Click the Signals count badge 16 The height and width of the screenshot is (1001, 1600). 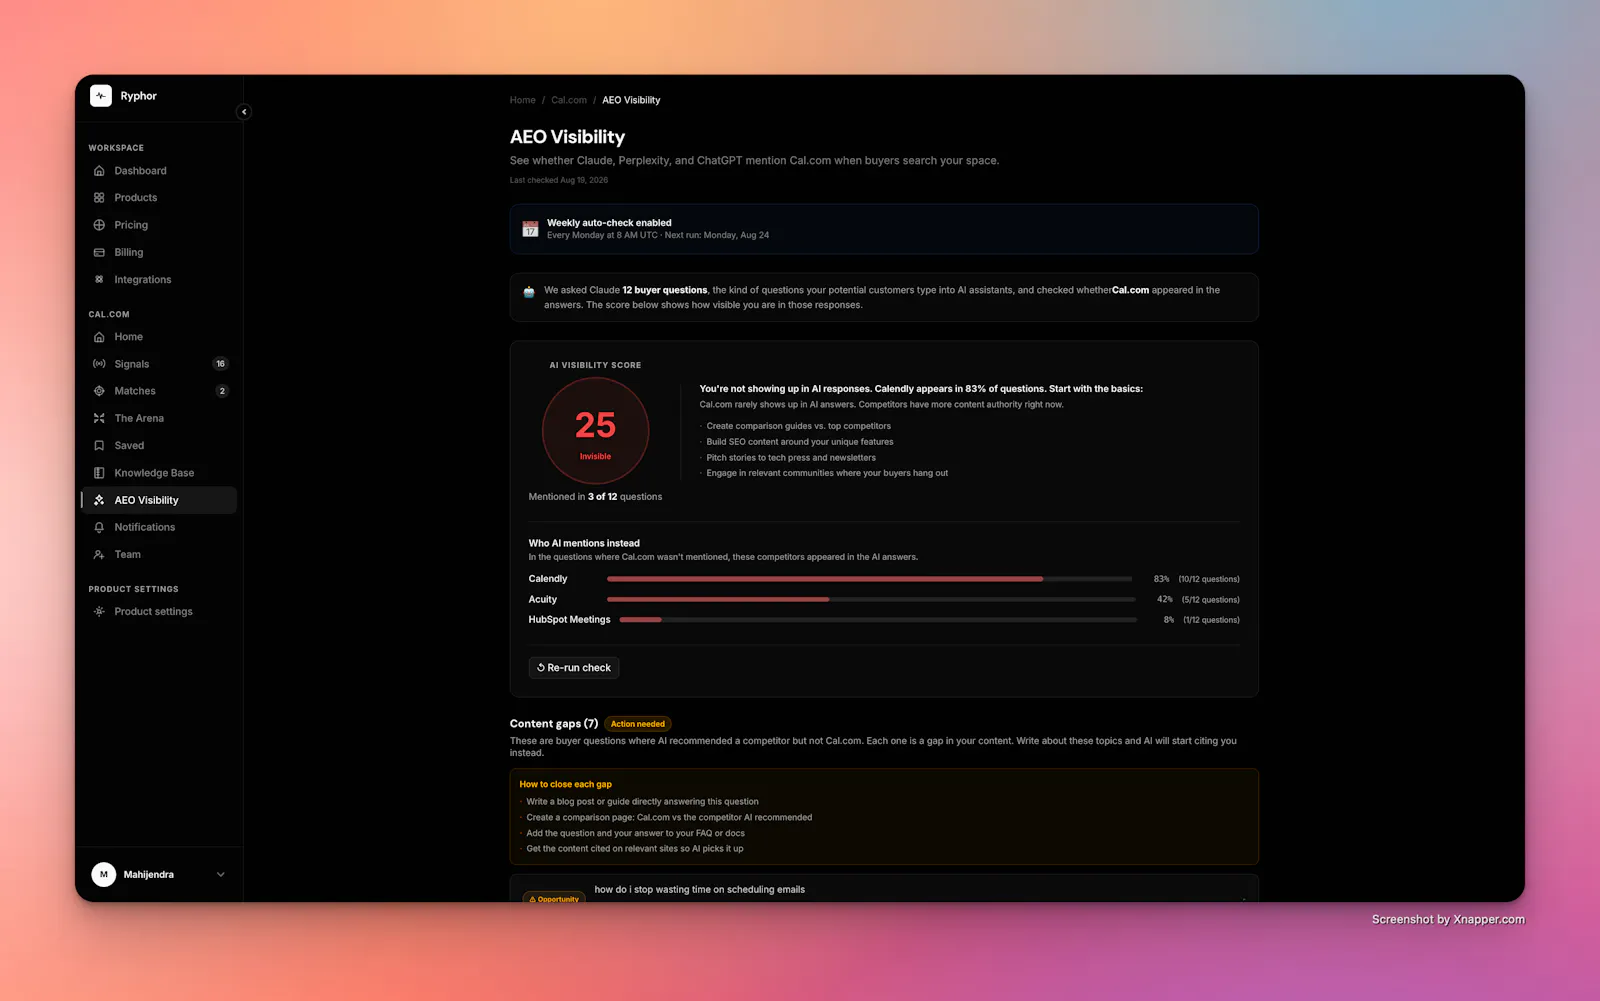click(x=221, y=364)
